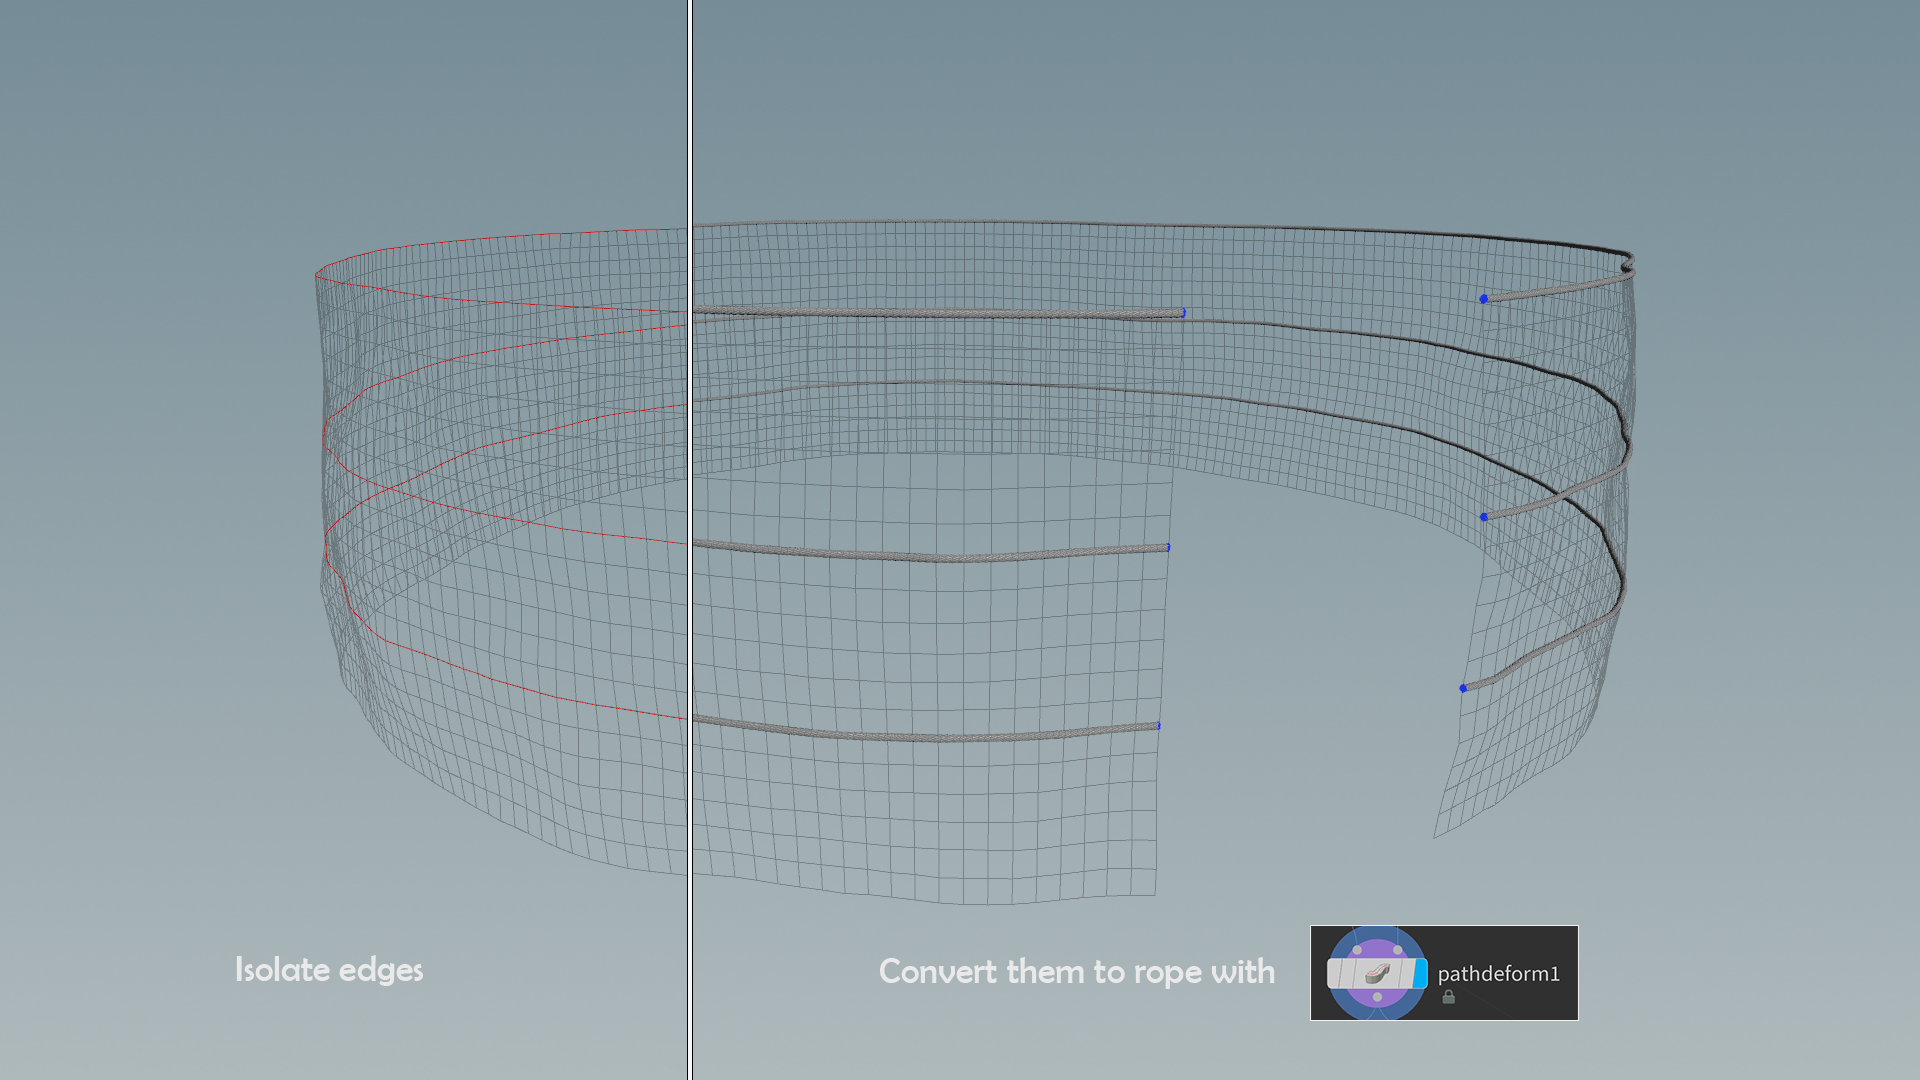Click blue endpoint of lowest center rope
This screenshot has height=1080, width=1920.
(1159, 725)
